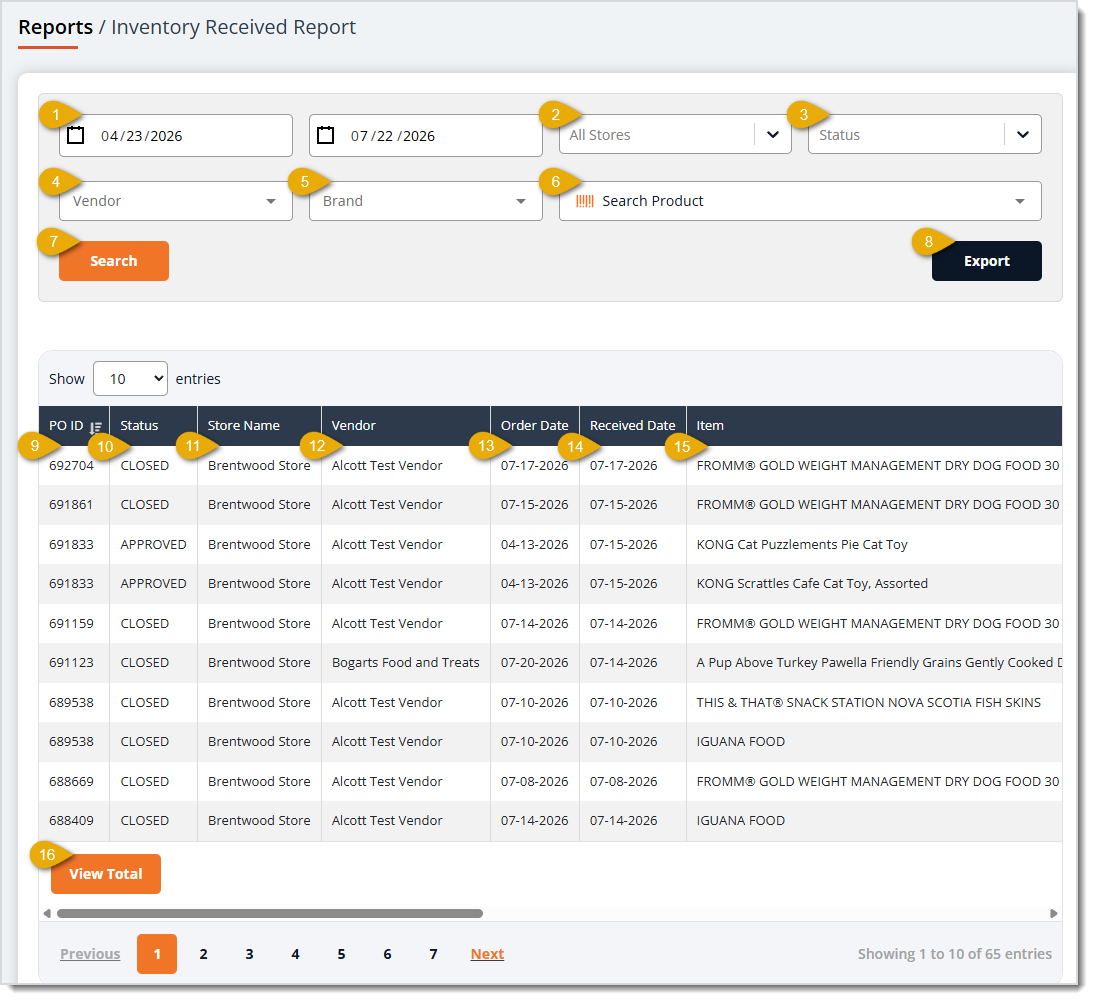
Task: Click PO ID 691159
Action: pyautogui.click(x=71, y=624)
